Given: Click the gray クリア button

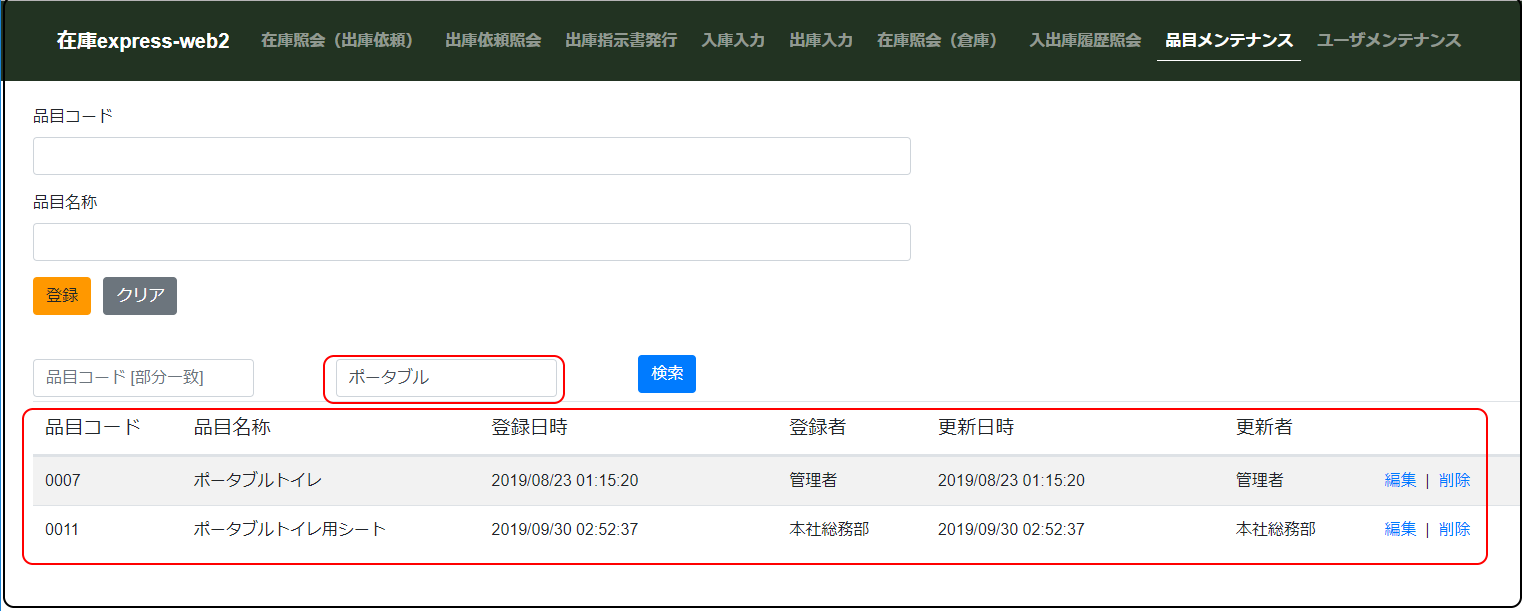Looking at the screenshot, I should coord(140,296).
